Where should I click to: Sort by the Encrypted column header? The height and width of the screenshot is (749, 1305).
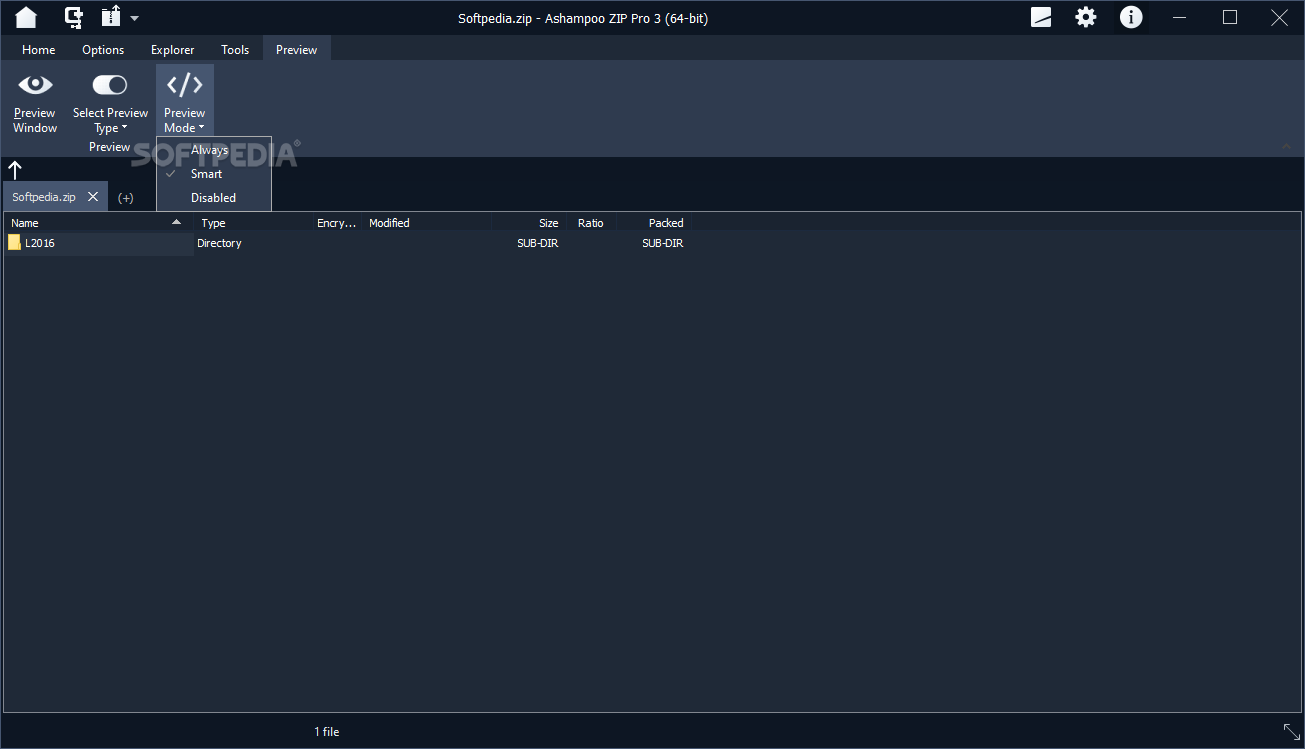click(337, 223)
